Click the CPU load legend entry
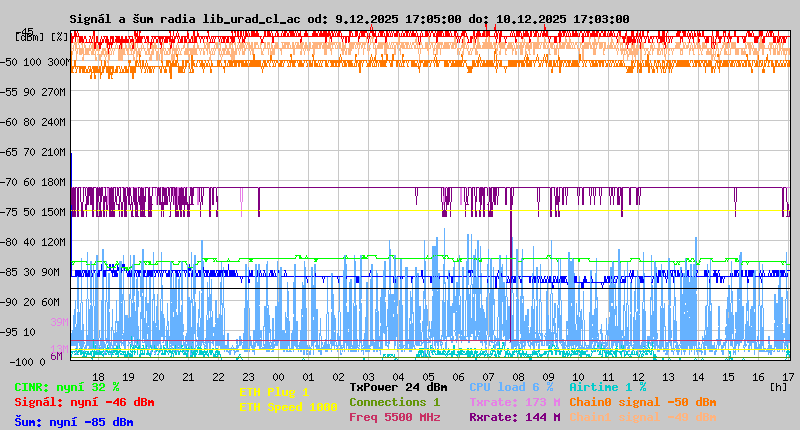This screenshot has width=800, height=430. point(511,386)
